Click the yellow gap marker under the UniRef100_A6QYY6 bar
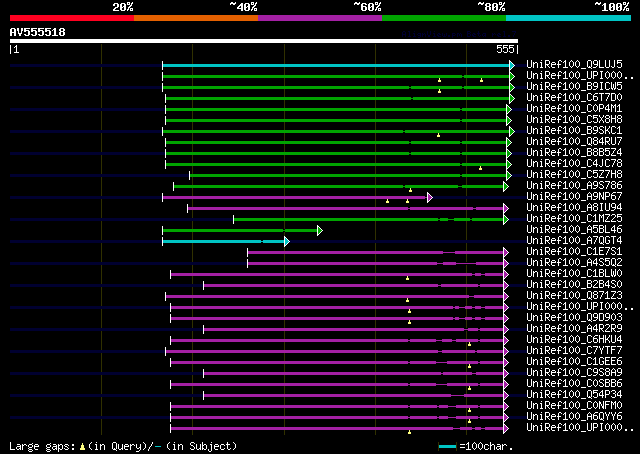The width and height of the screenshot is (640, 454). 469,421
